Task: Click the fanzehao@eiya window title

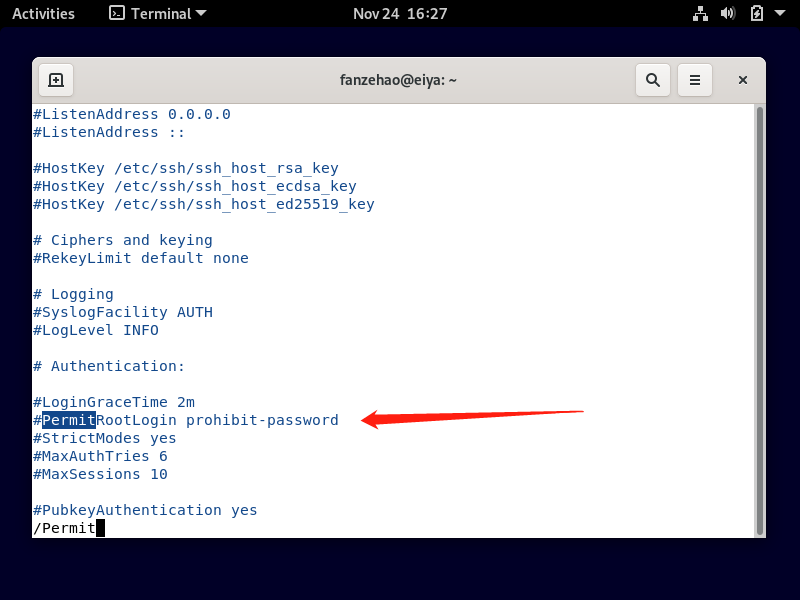Action: (399, 80)
